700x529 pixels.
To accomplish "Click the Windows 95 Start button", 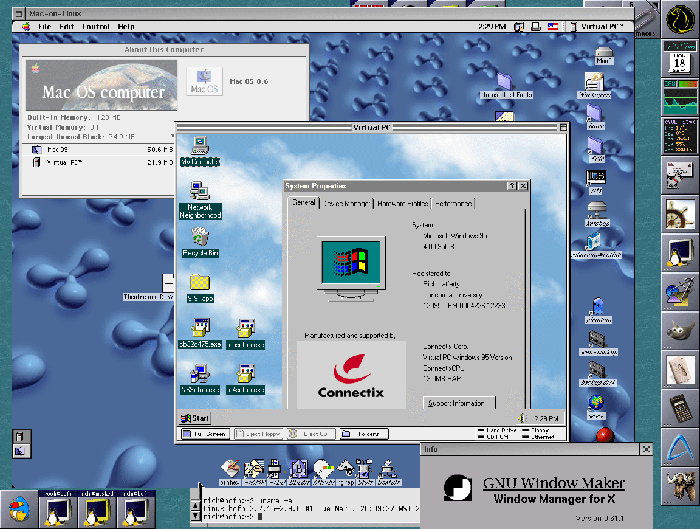I will pos(195,418).
